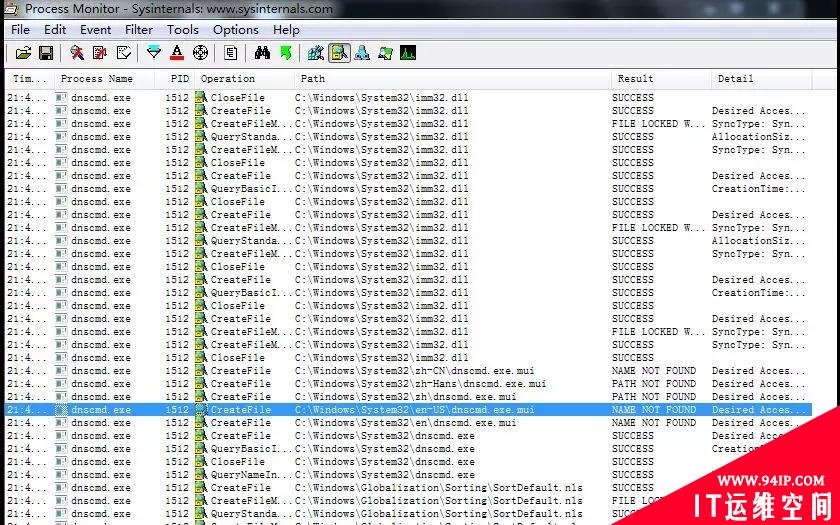Click the Clear display toolbar icon

(124, 53)
